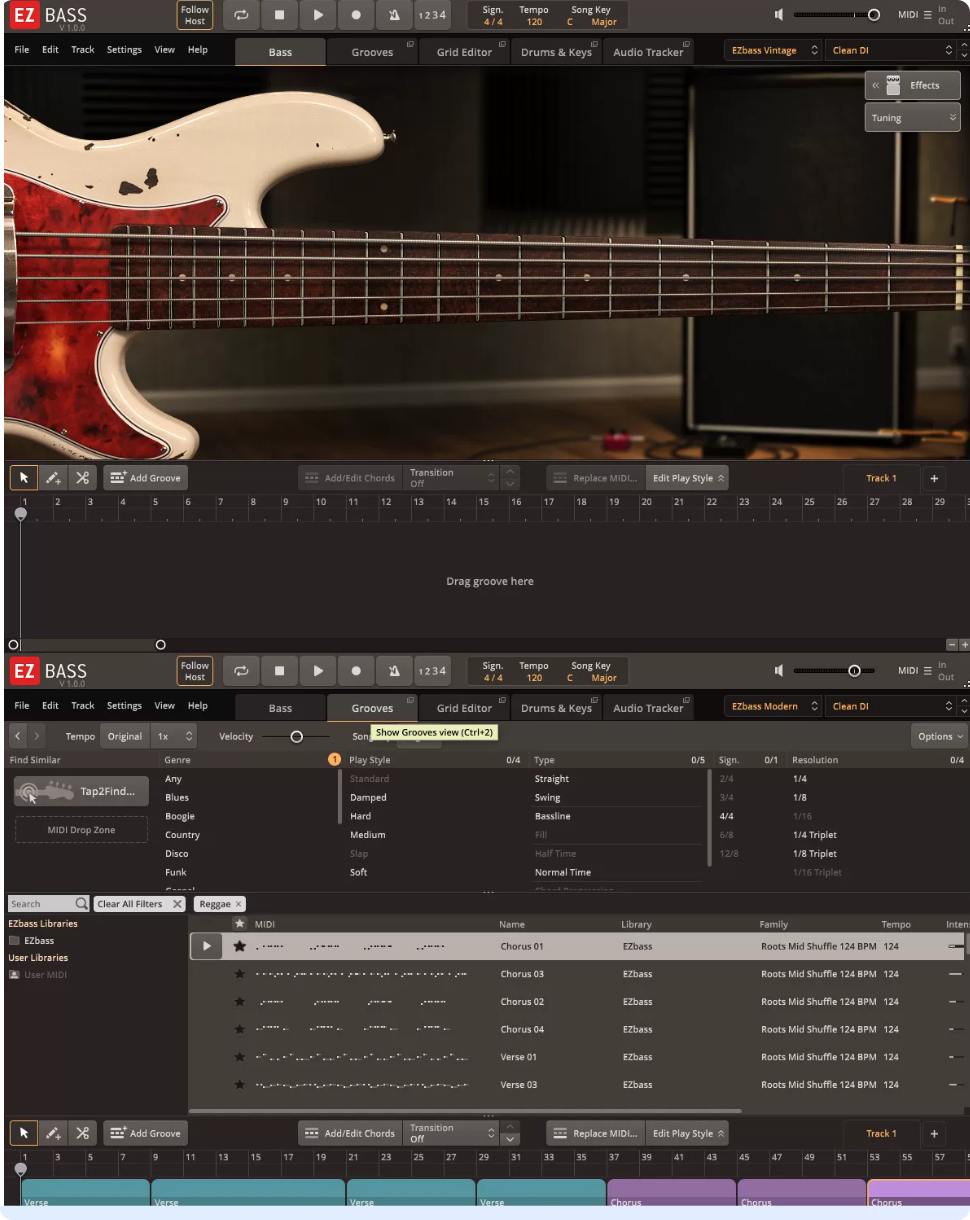Favorite the Verse 01 groove star
This screenshot has width=970, height=1220.
239,1057
